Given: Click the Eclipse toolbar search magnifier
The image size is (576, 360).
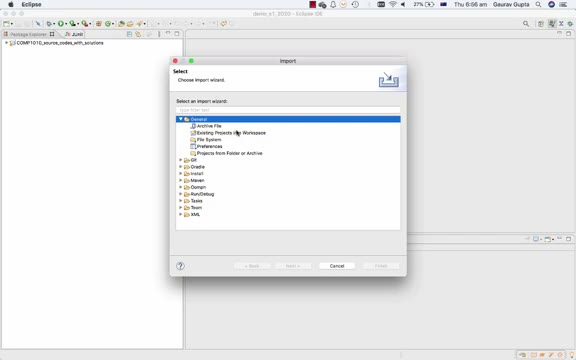Looking at the screenshot, I should [x=526, y=24].
